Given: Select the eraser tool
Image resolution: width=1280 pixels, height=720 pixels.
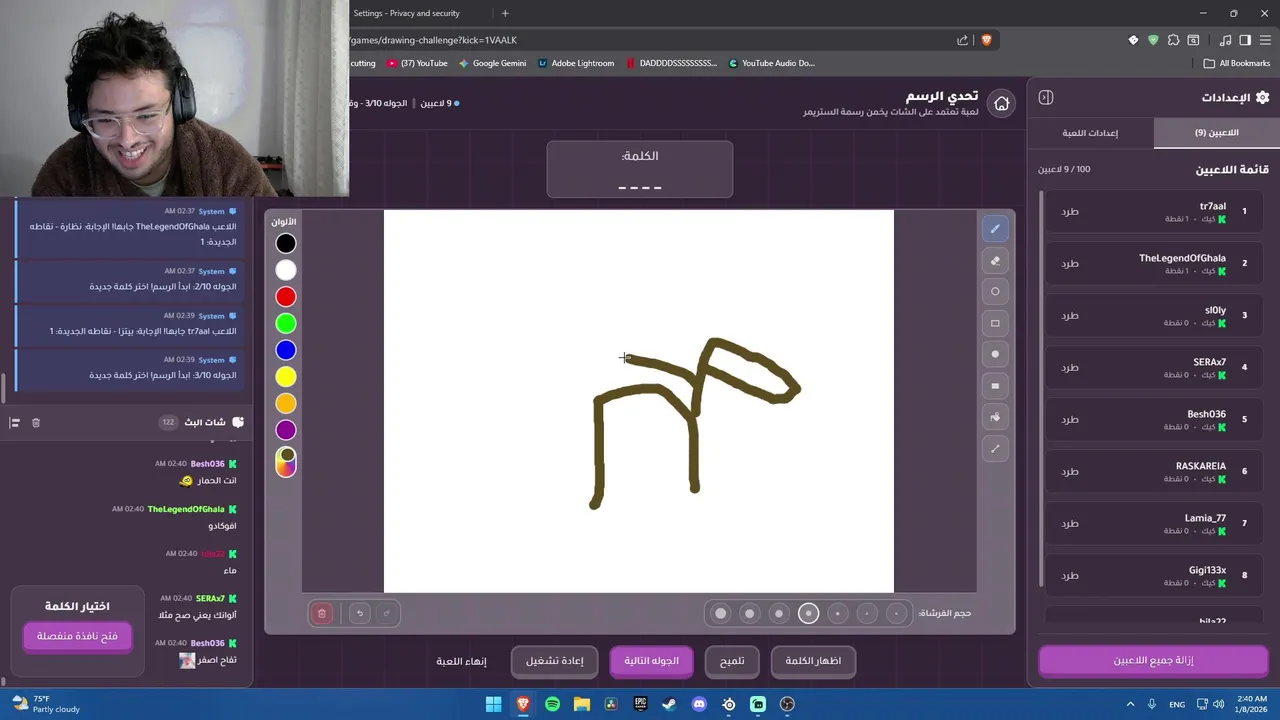Looking at the screenshot, I should click(x=995, y=261).
